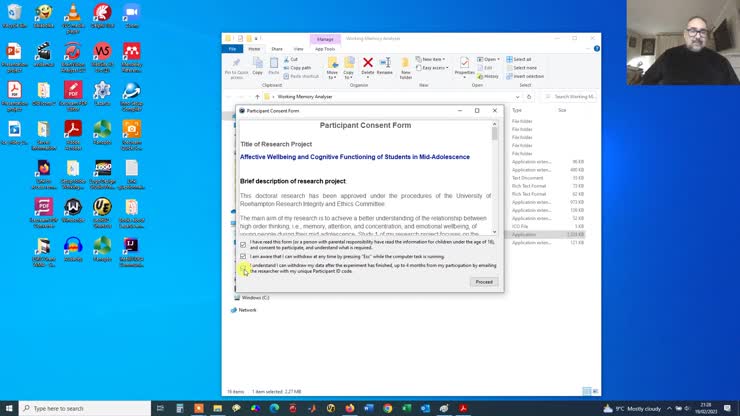Click the Up arrow navigation icon
This screenshot has width=740, height=416.
pyautogui.click(x=257, y=97)
